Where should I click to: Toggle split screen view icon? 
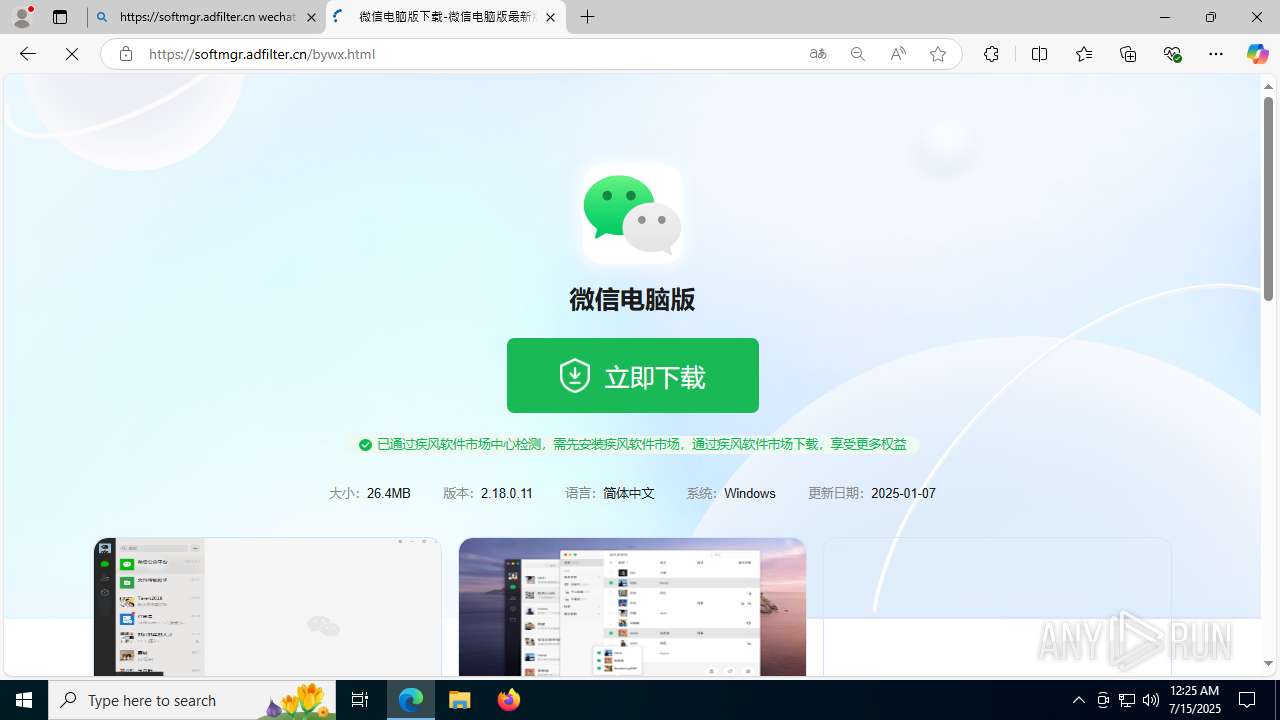point(1039,54)
